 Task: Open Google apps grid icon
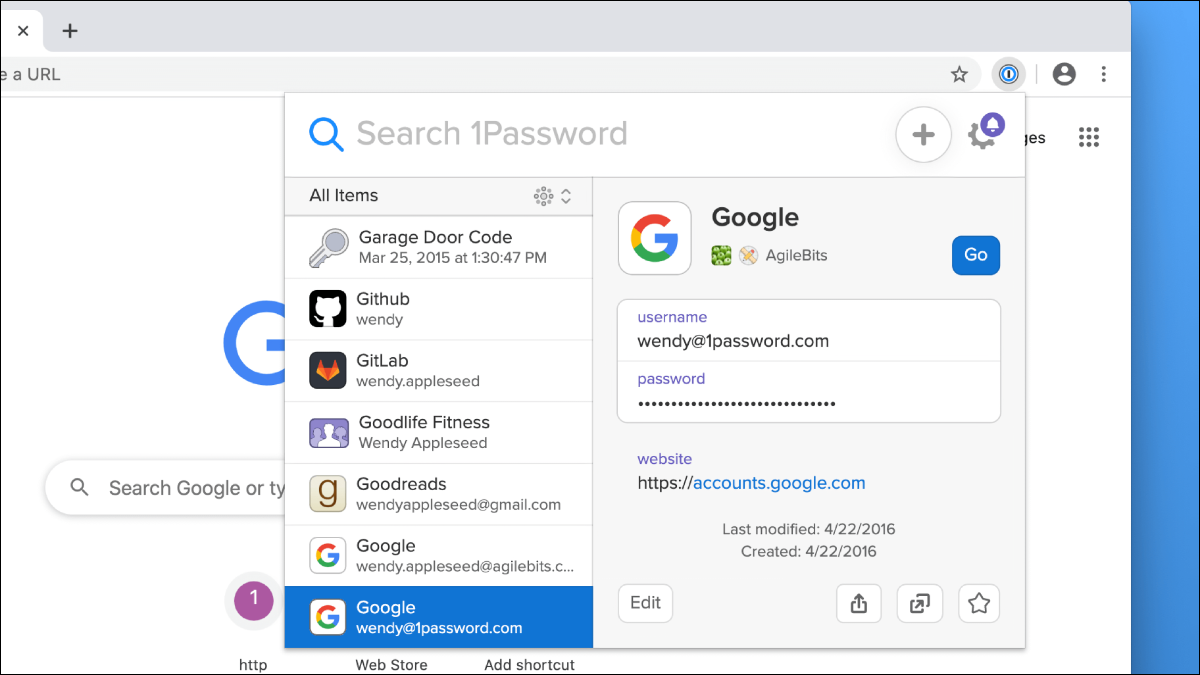pos(1089,138)
